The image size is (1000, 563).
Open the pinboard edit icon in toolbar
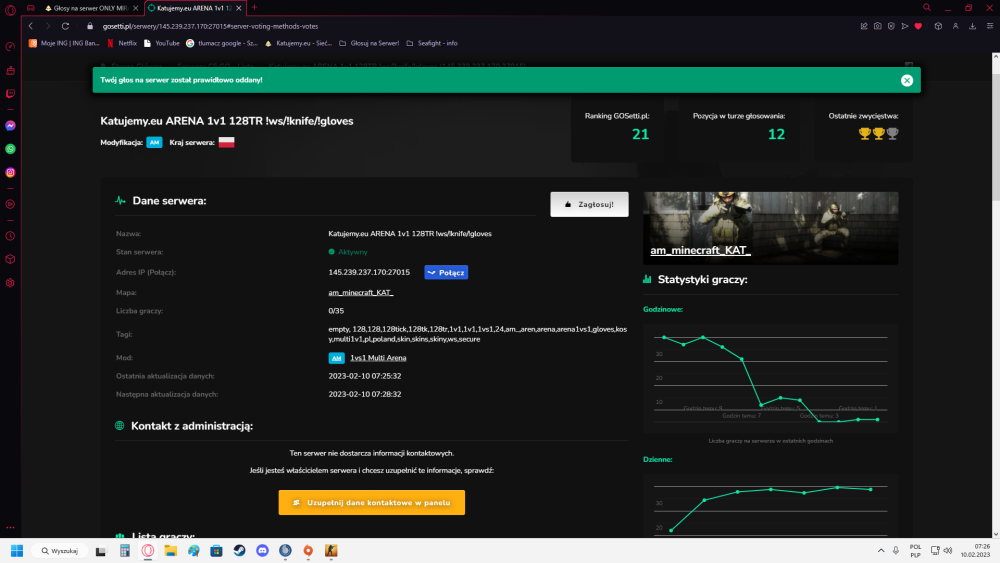864,26
